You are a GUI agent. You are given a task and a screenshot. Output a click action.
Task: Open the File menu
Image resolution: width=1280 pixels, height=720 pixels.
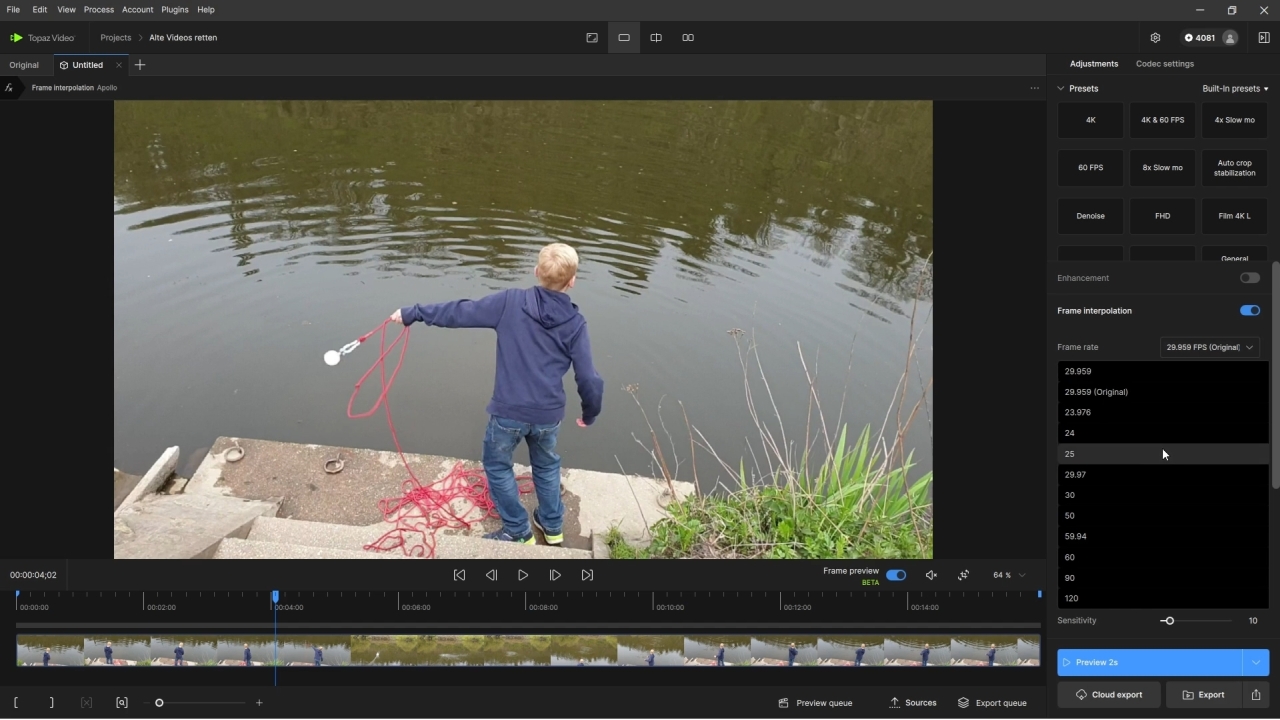pos(13,10)
